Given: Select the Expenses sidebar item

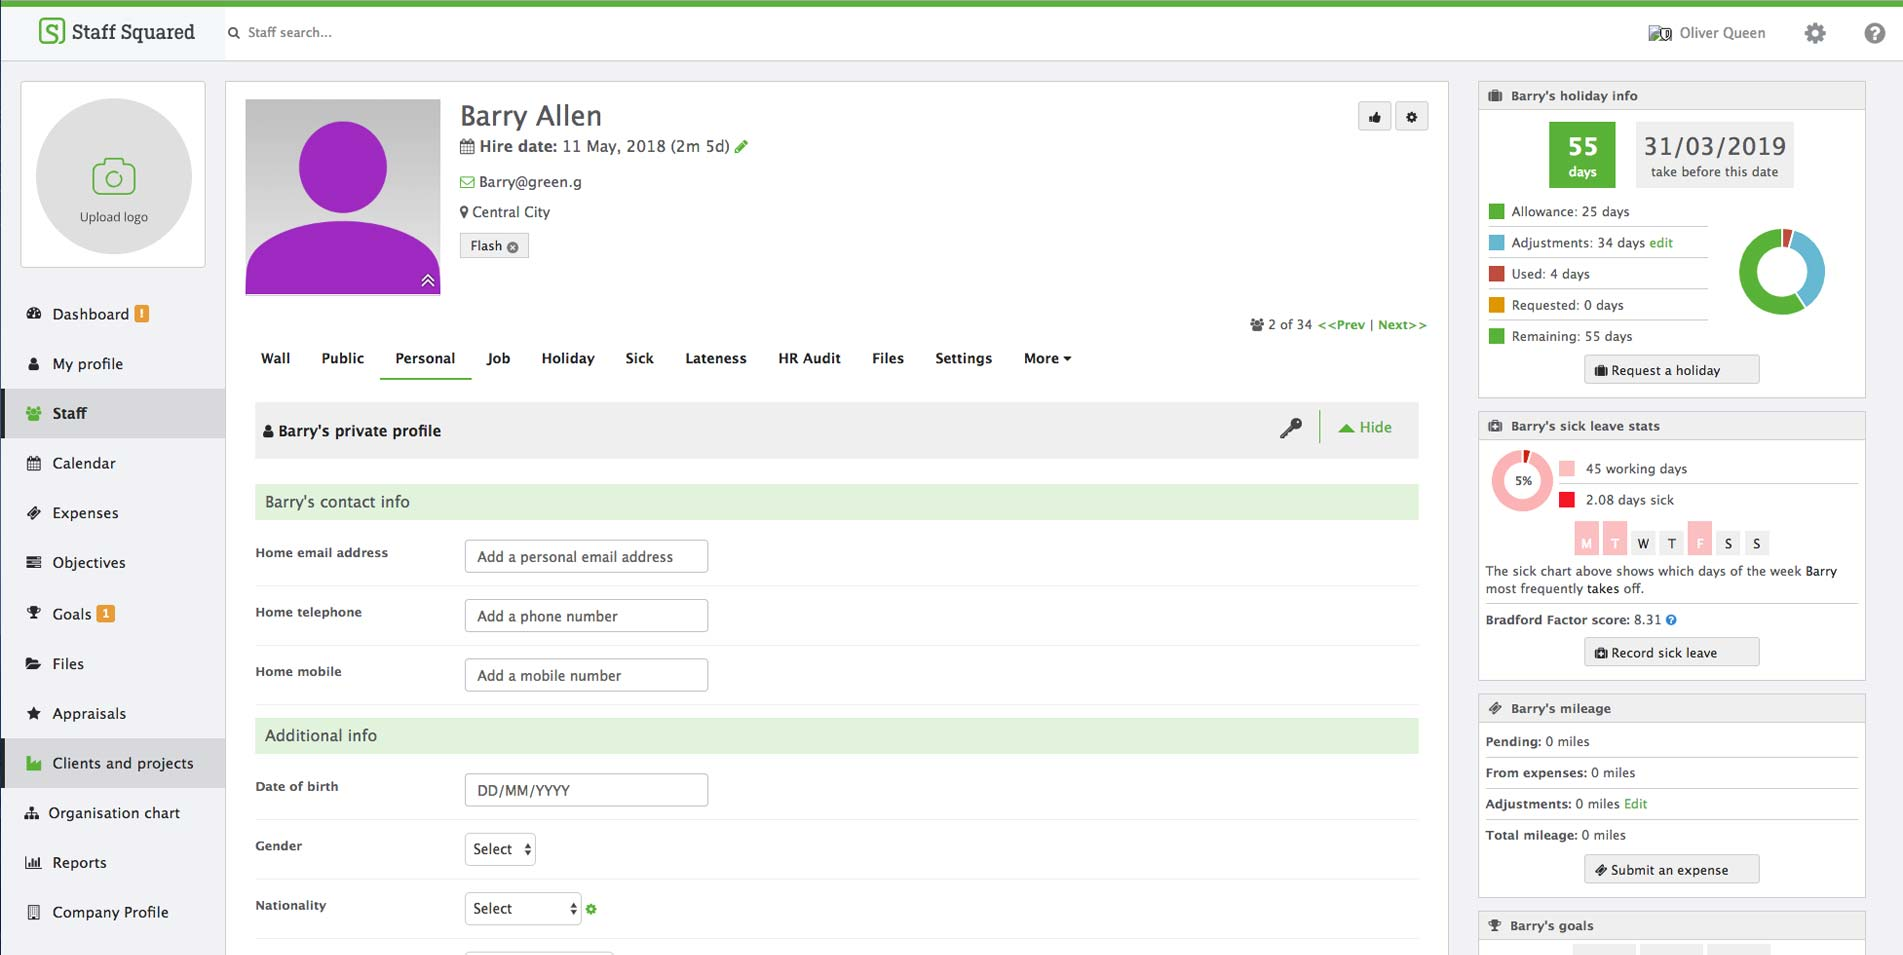Looking at the screenshot, I should pyautogui.click(x=84, y=512).
